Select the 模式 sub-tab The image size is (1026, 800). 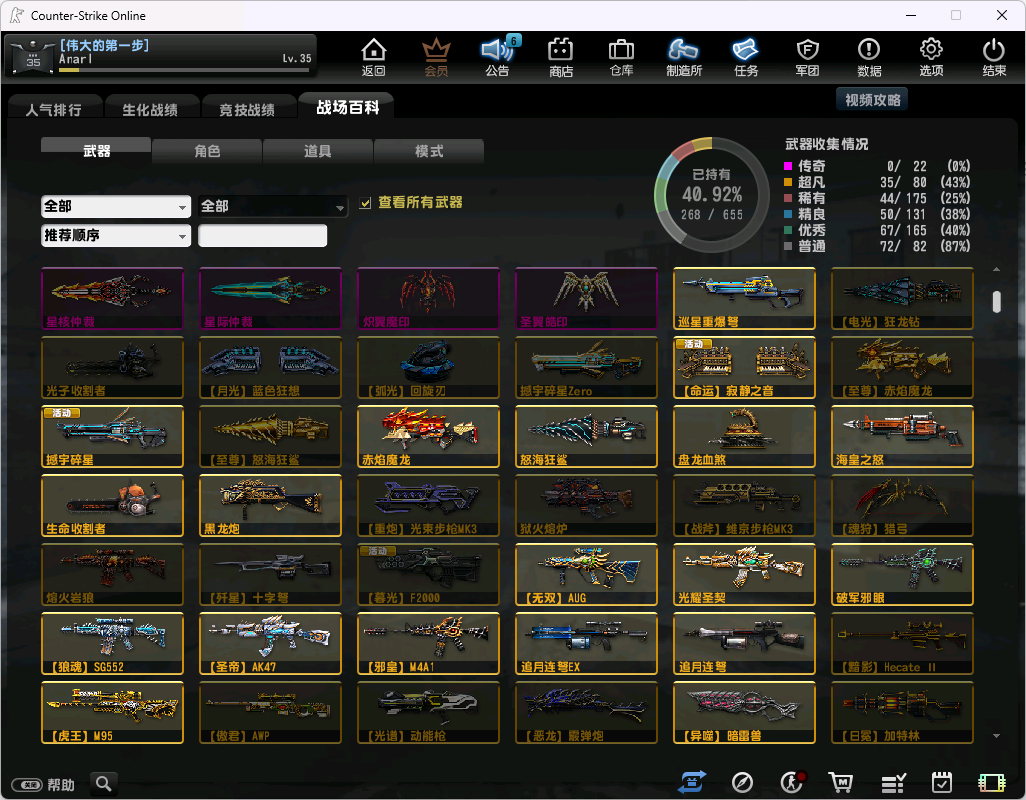tap(429, 150)
